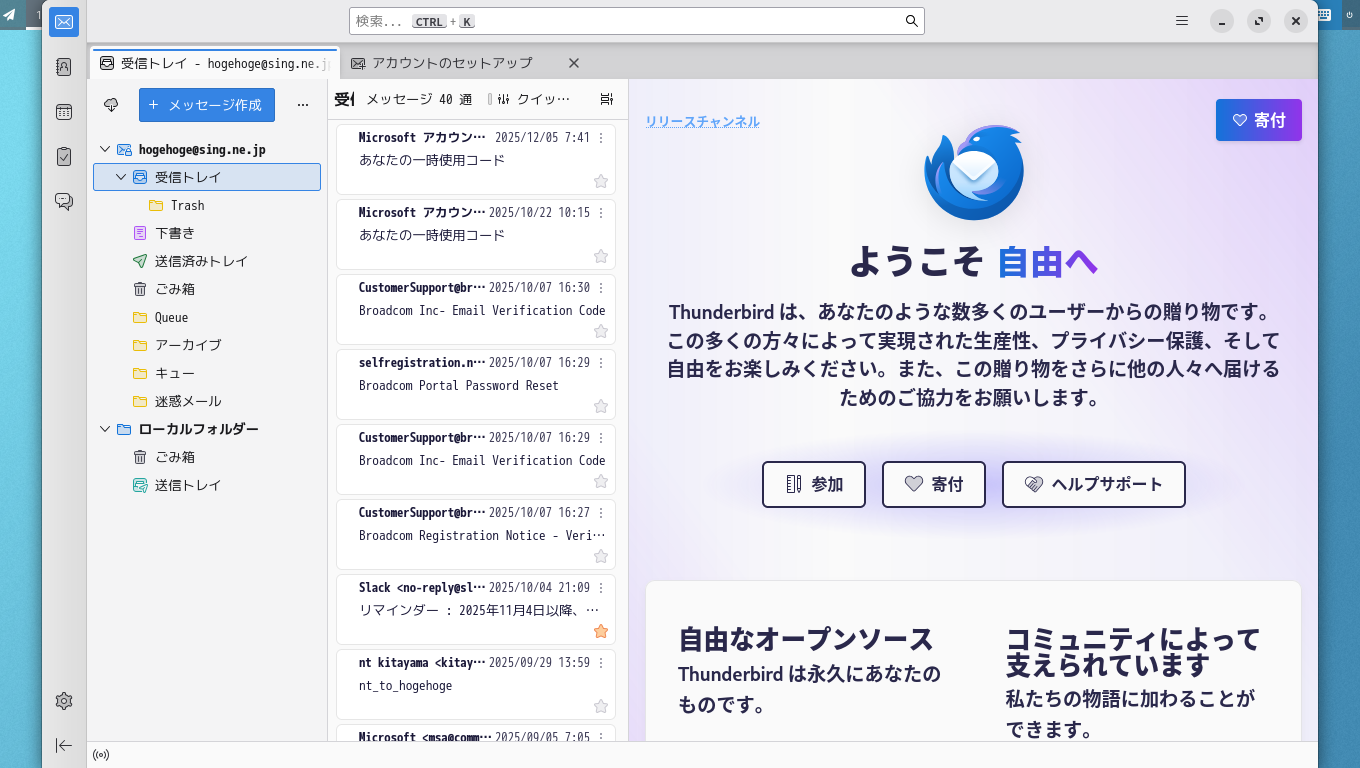The width and height of the screenshot is (1360, 768).
Task: Open the Calendar from the sidebar
Action: [64, 112]
